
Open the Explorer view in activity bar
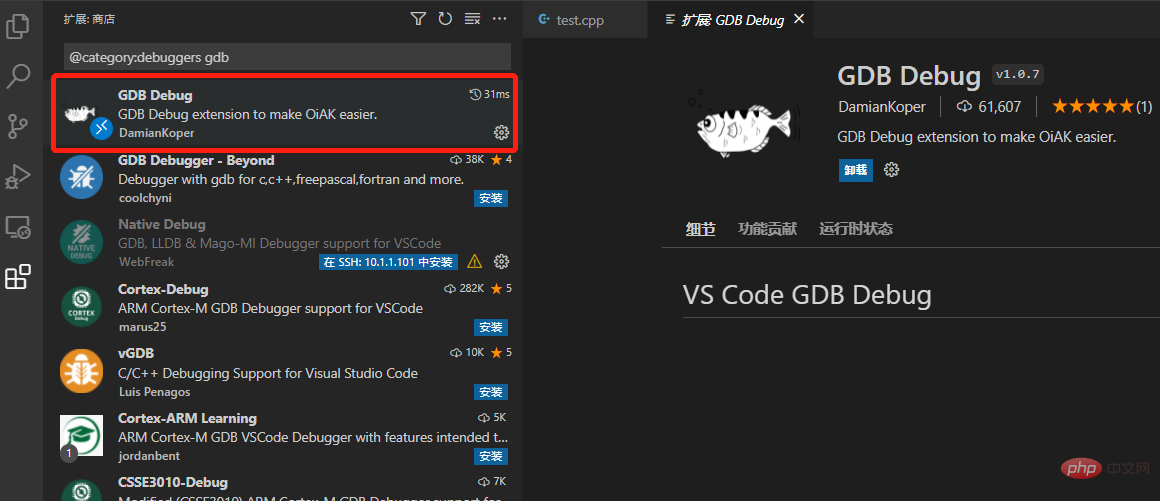(x=18, y=26)
